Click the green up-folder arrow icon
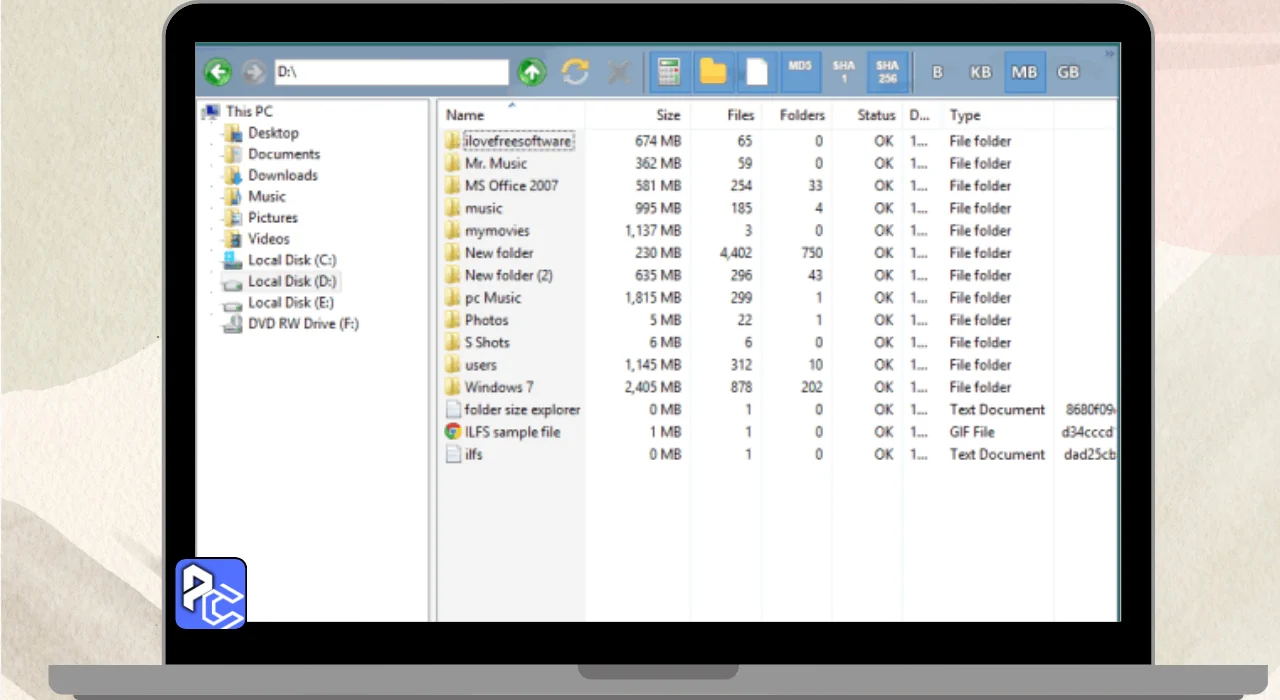The height and width of the screenshot is (700, 1280). tap(532, 72)
